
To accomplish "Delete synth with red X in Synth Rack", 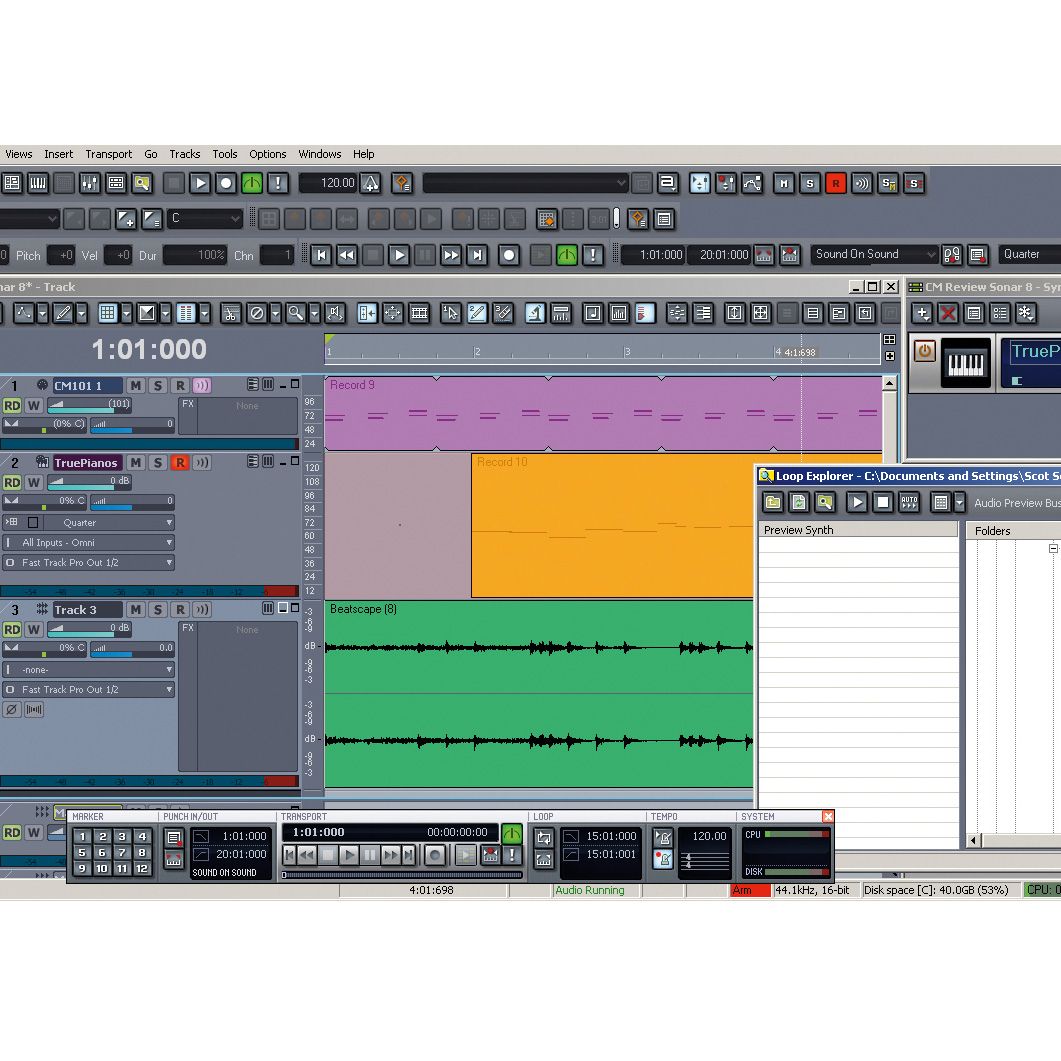I will tap(948, 313).
